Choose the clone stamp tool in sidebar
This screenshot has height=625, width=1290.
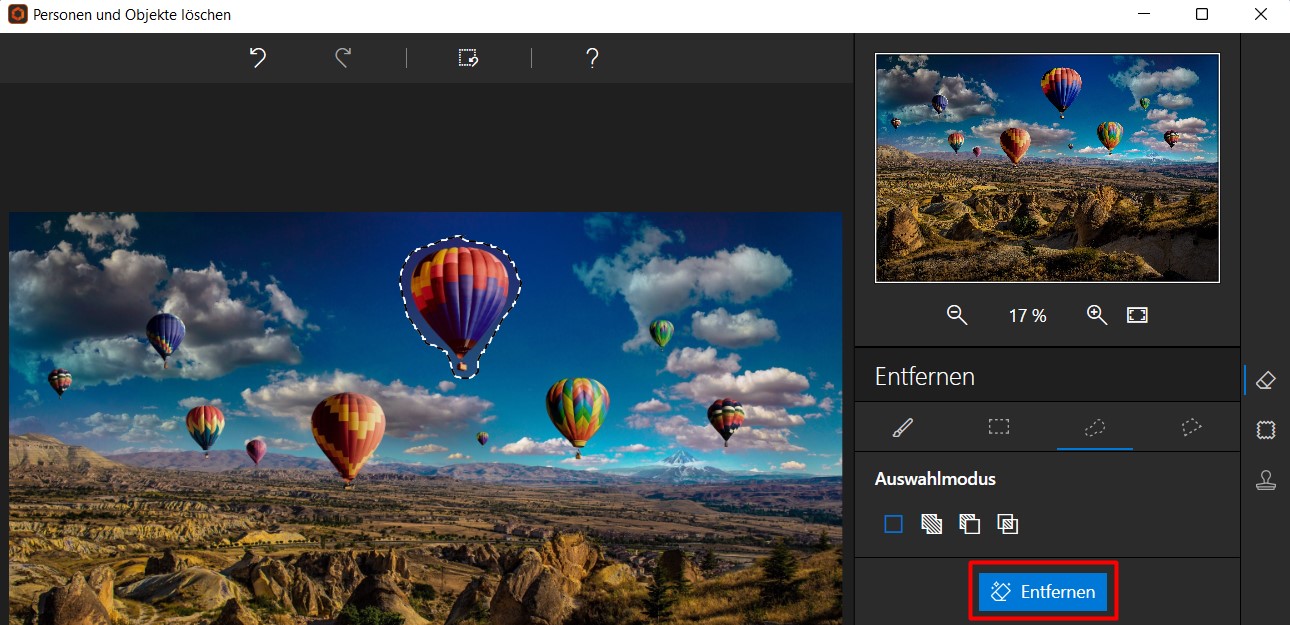pyautogui.click(x=1265, y=480)
